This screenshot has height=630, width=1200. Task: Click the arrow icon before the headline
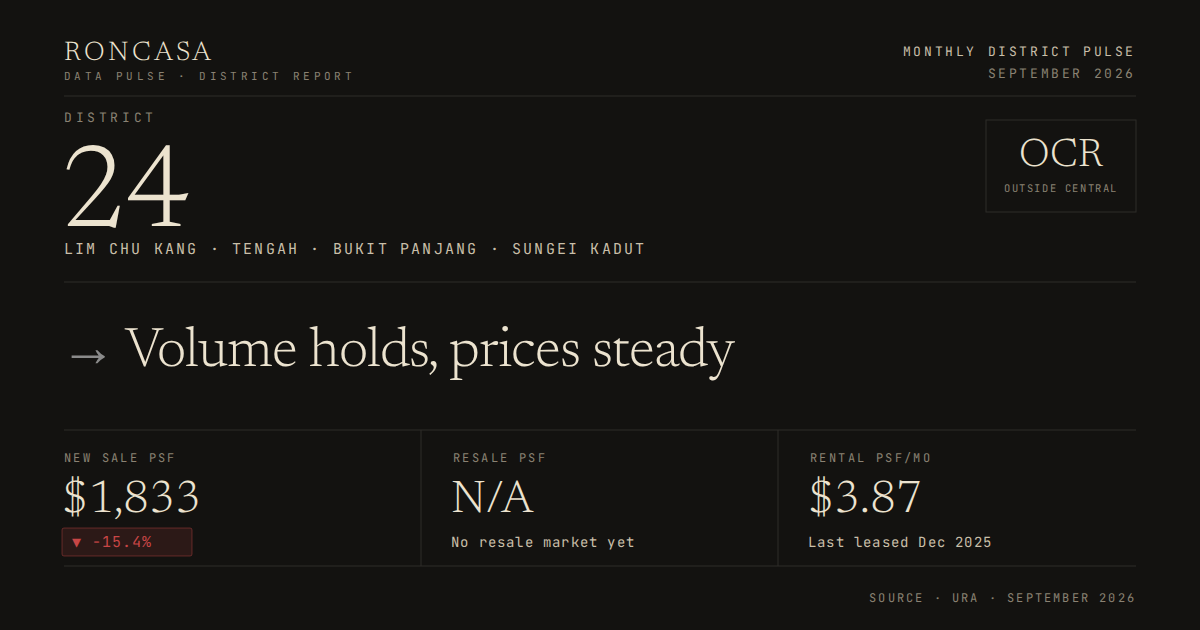(x=87, y=354)
